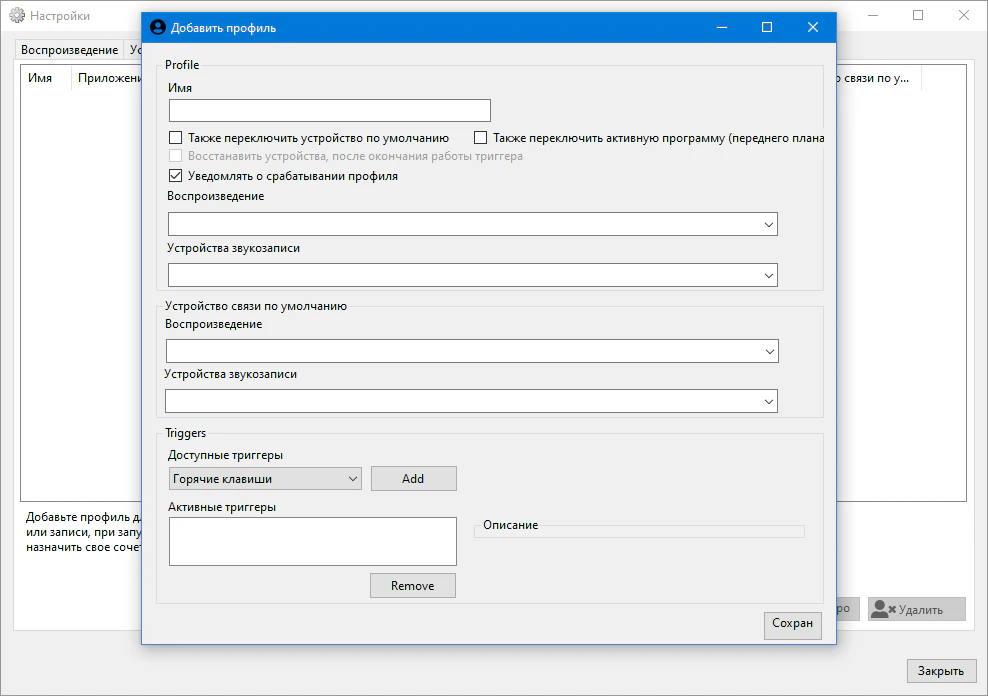Switch to the Воспроизведение tab
The height and width of the screenshot is (696, 988).
[x=69, y=50]
